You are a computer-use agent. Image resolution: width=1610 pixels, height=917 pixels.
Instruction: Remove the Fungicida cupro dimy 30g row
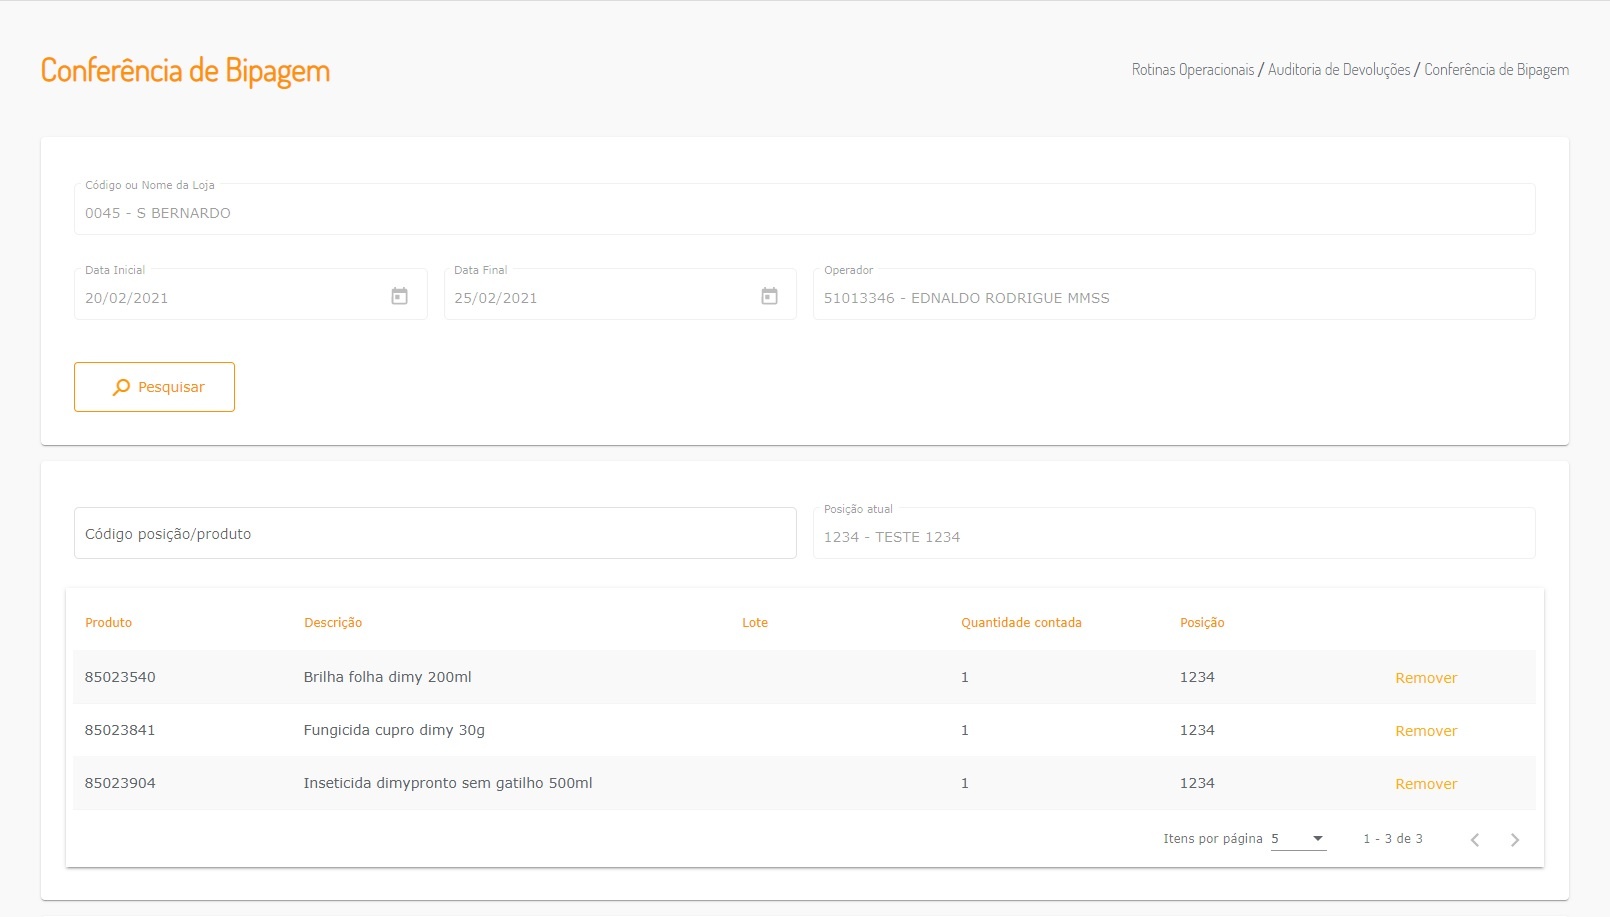pyautogui.click(x=1426, y=731)
